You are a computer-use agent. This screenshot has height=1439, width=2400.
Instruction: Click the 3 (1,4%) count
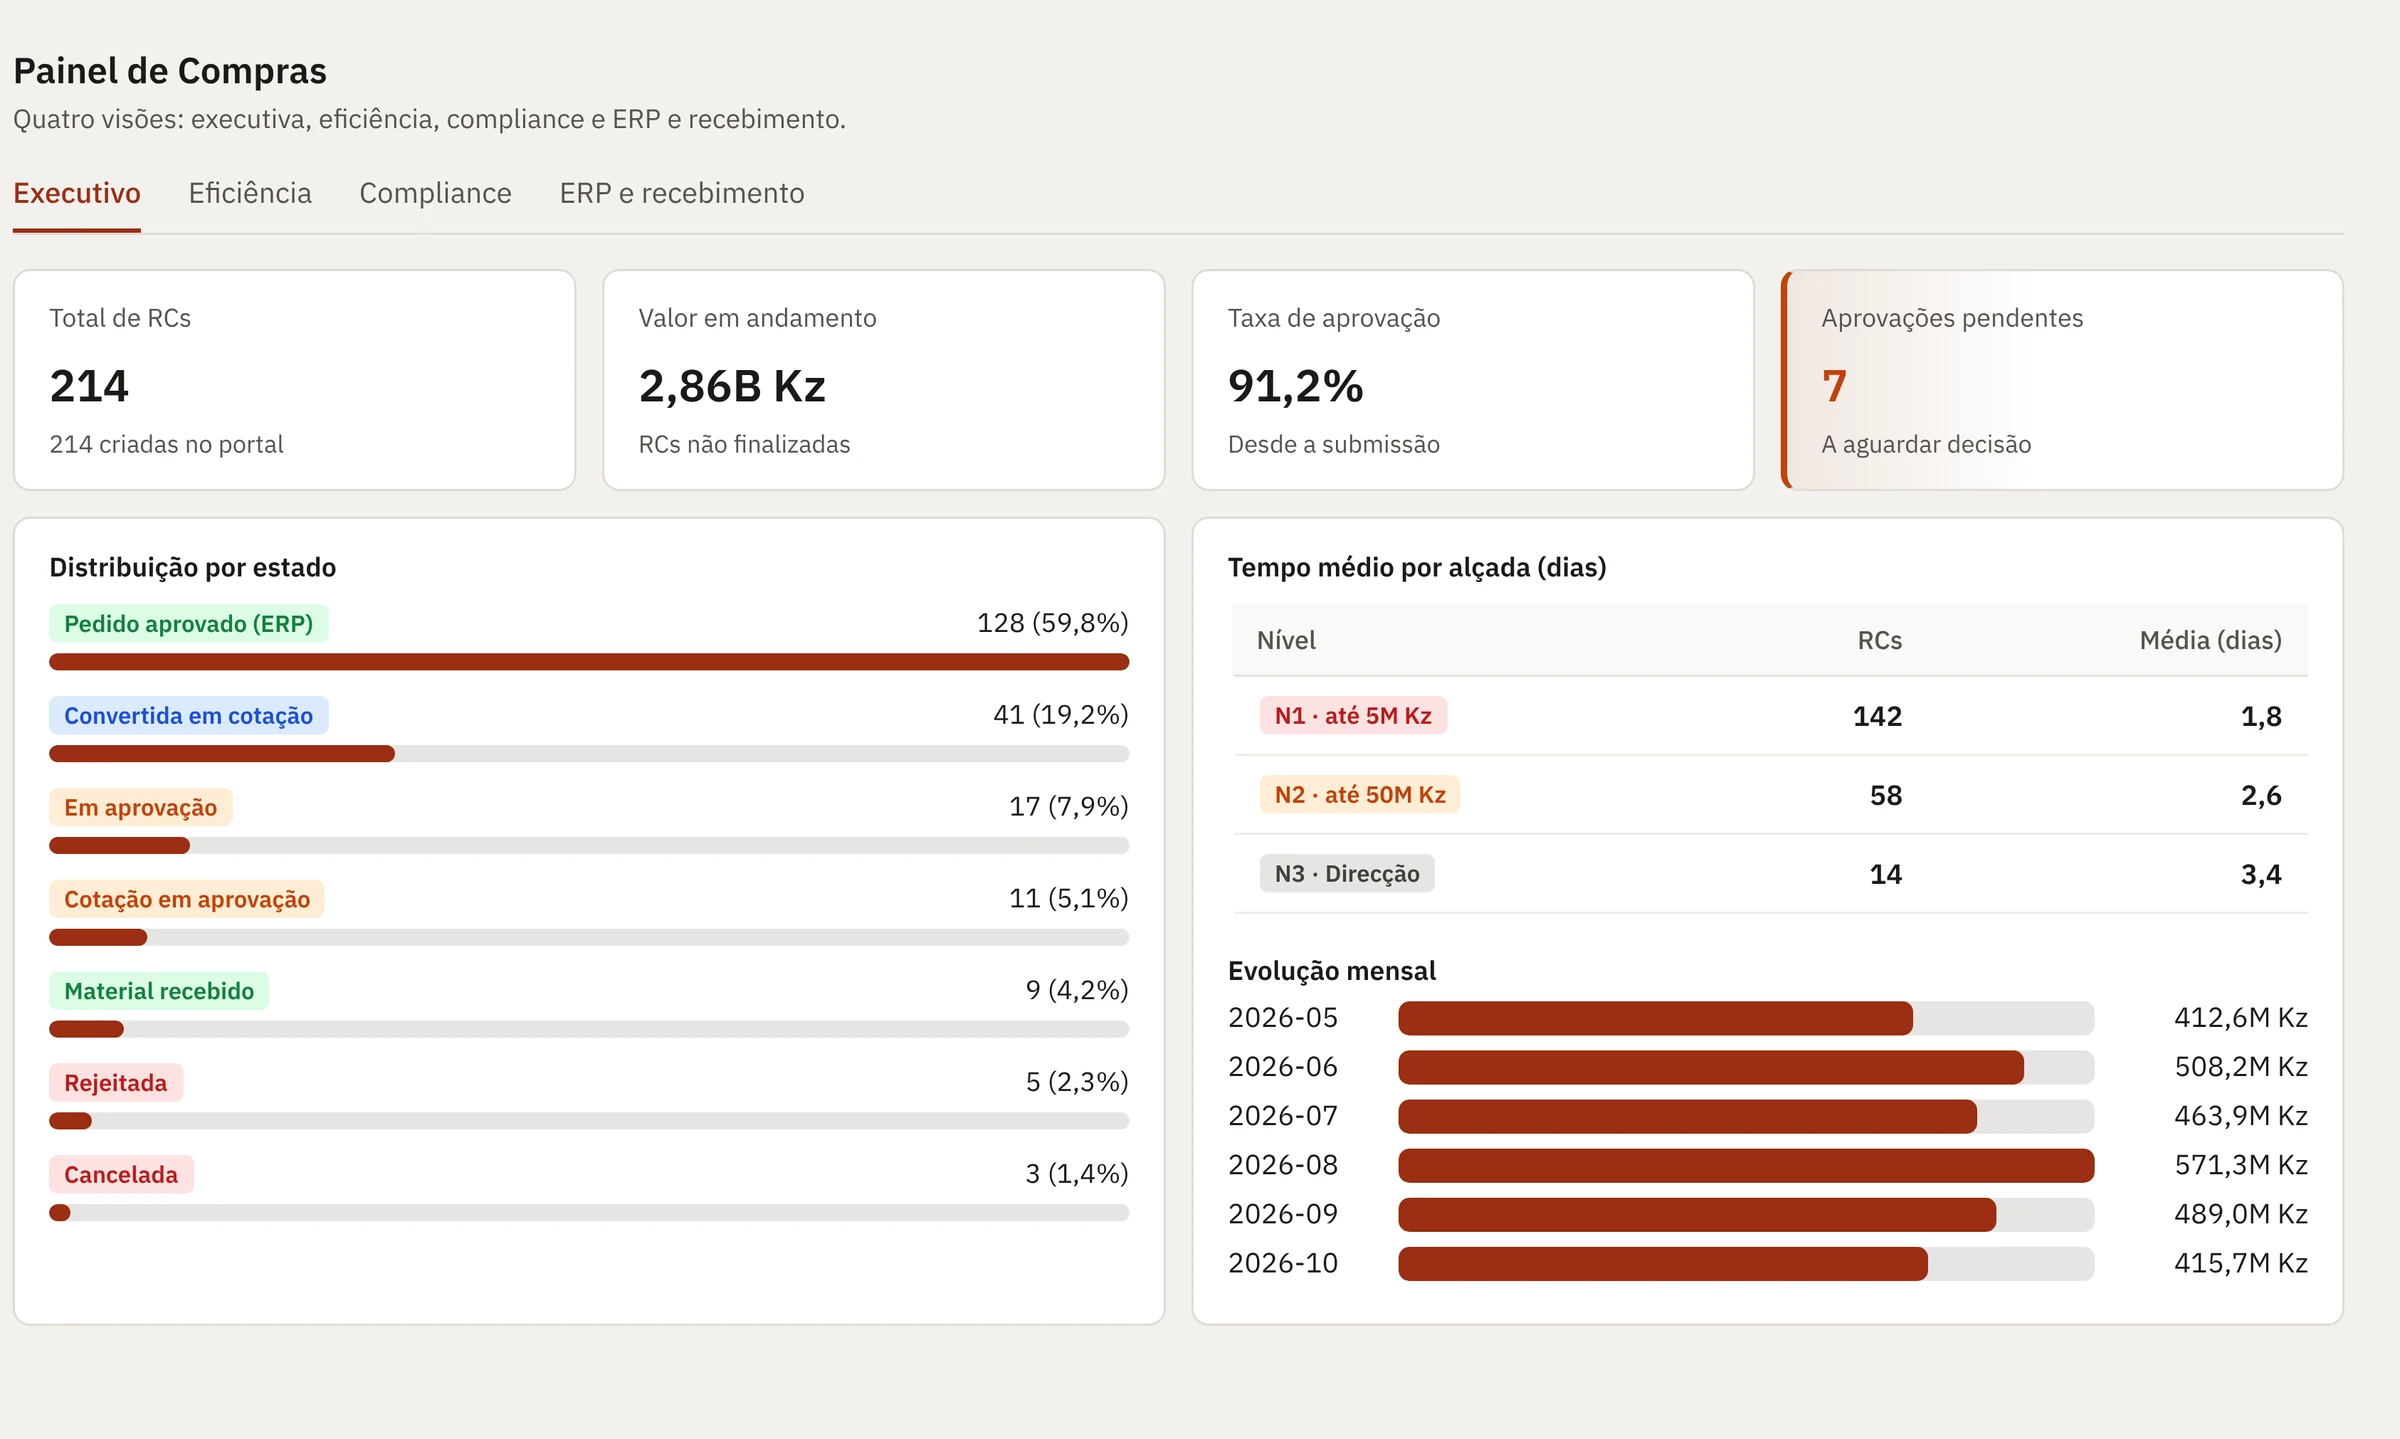pos(1077,1174)
